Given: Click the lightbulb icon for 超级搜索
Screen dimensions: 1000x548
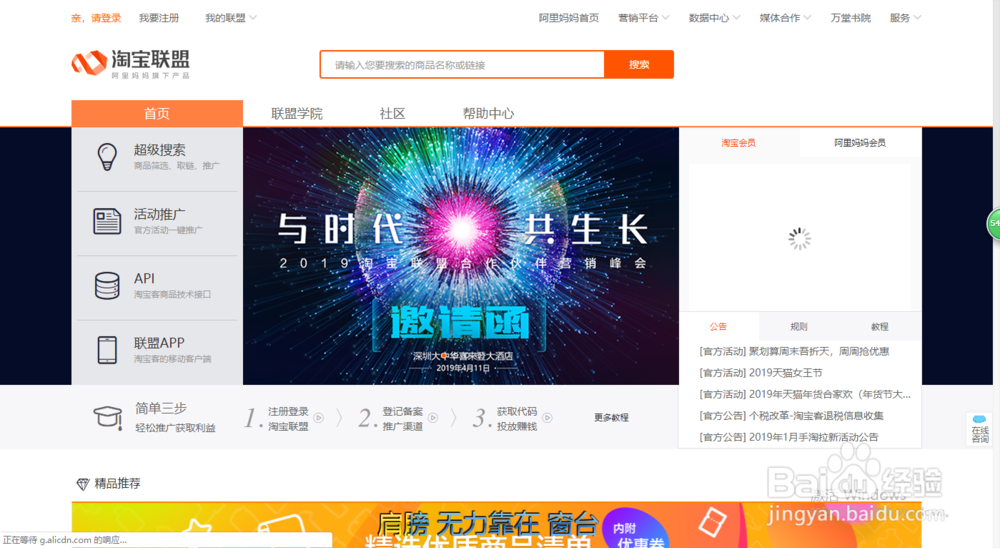Looking at the screenshot, I should 107,157.
